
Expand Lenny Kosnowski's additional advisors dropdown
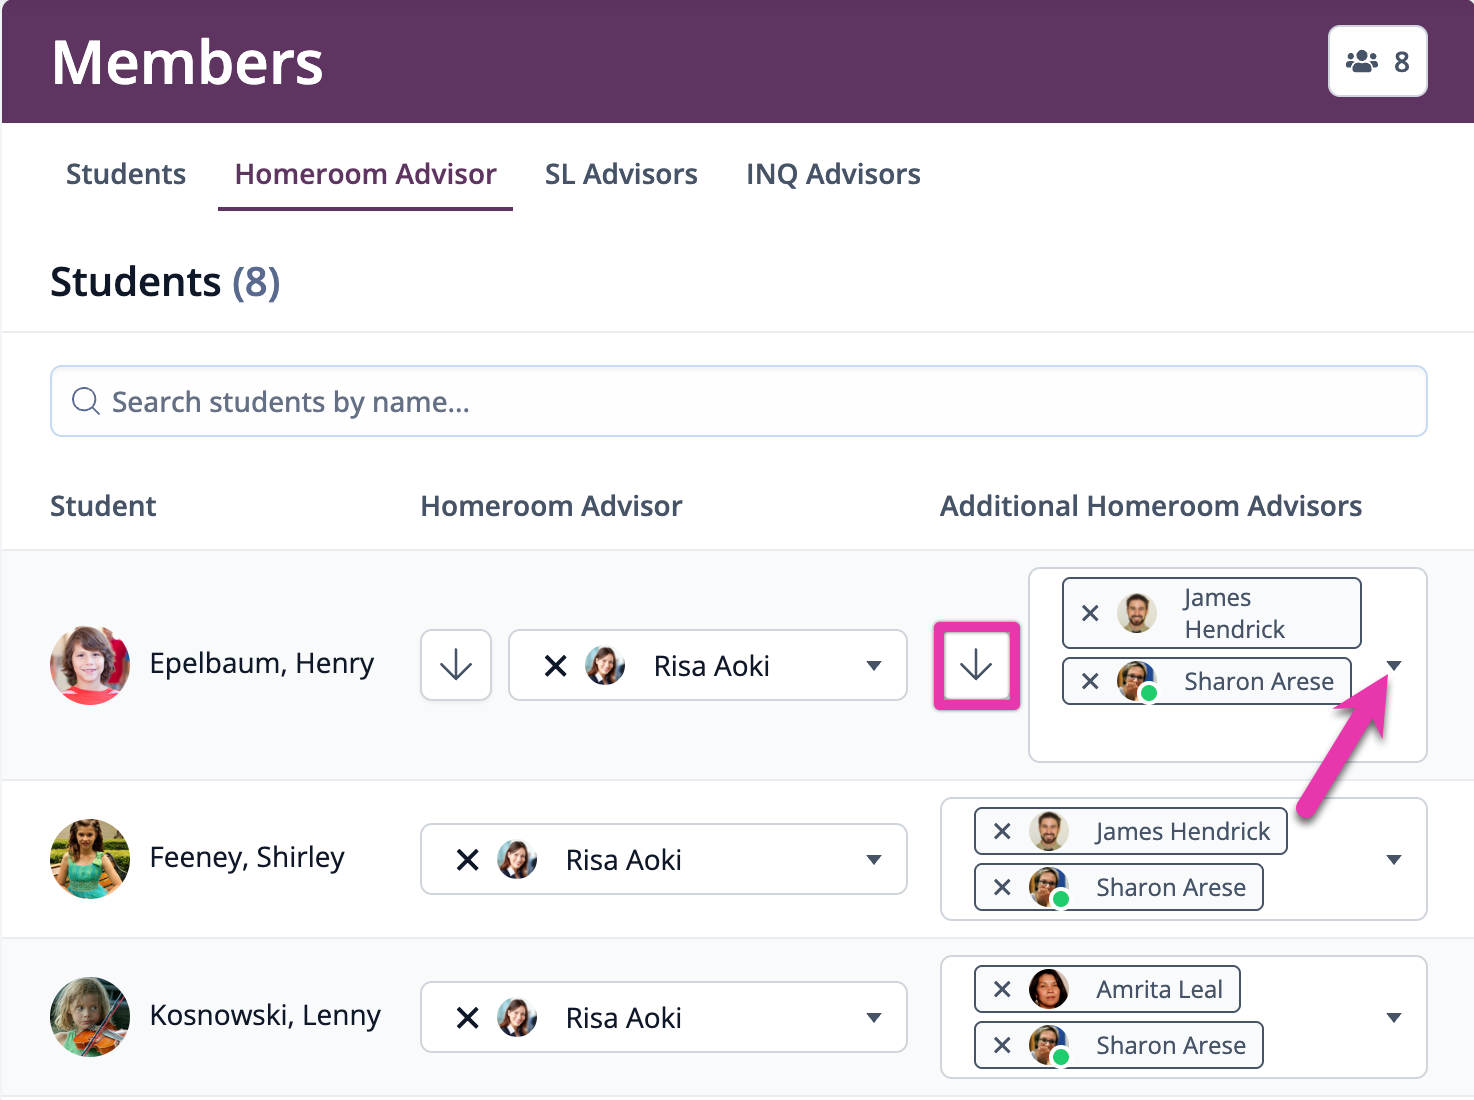pos(1394,1018)
